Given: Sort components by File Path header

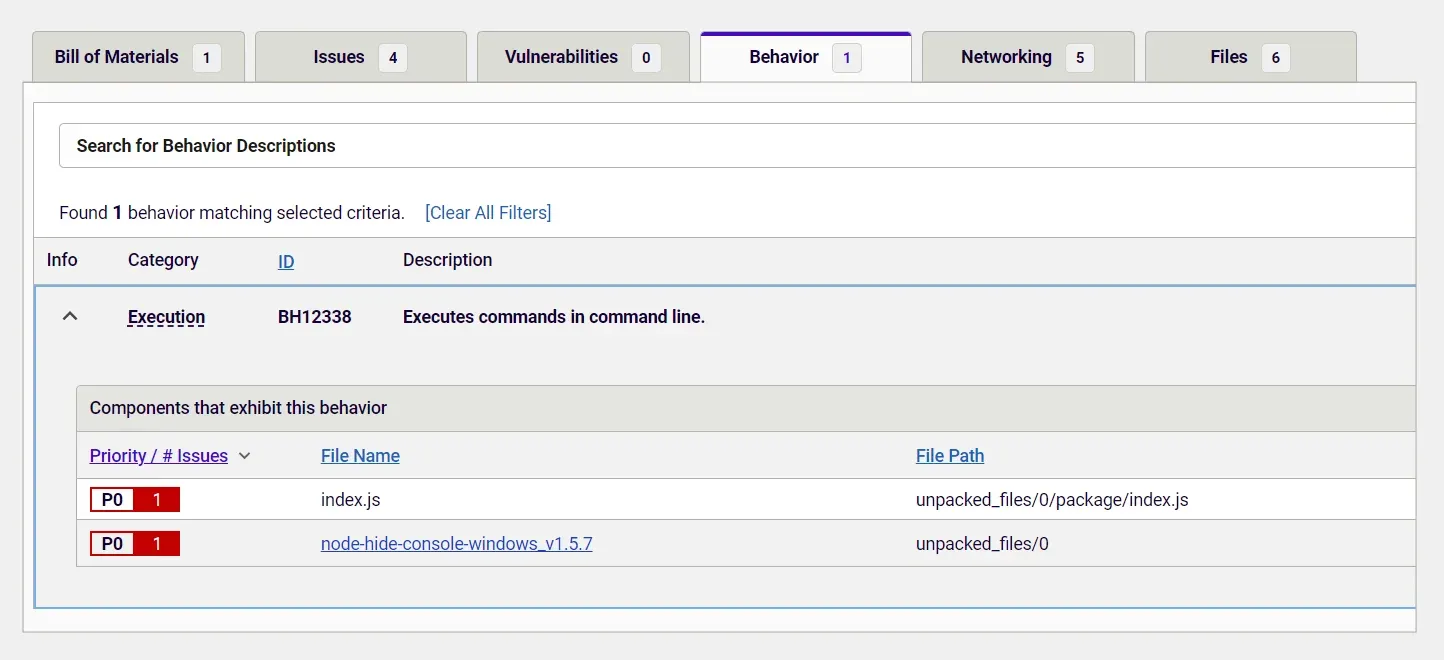Looking at the screenshot, I should coord(949,456).
